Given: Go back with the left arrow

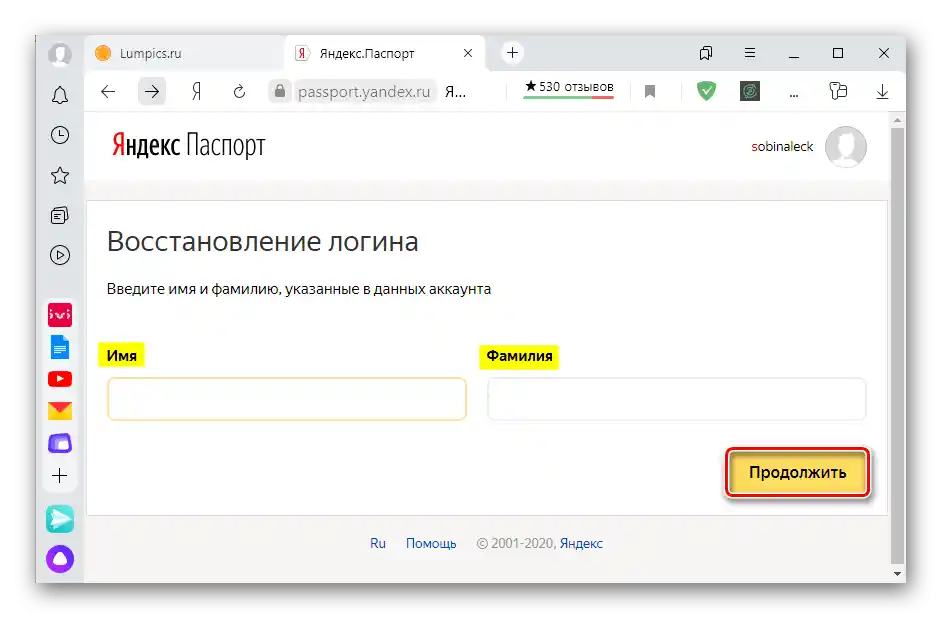Looking at the screenshot, I should point(108,92).
